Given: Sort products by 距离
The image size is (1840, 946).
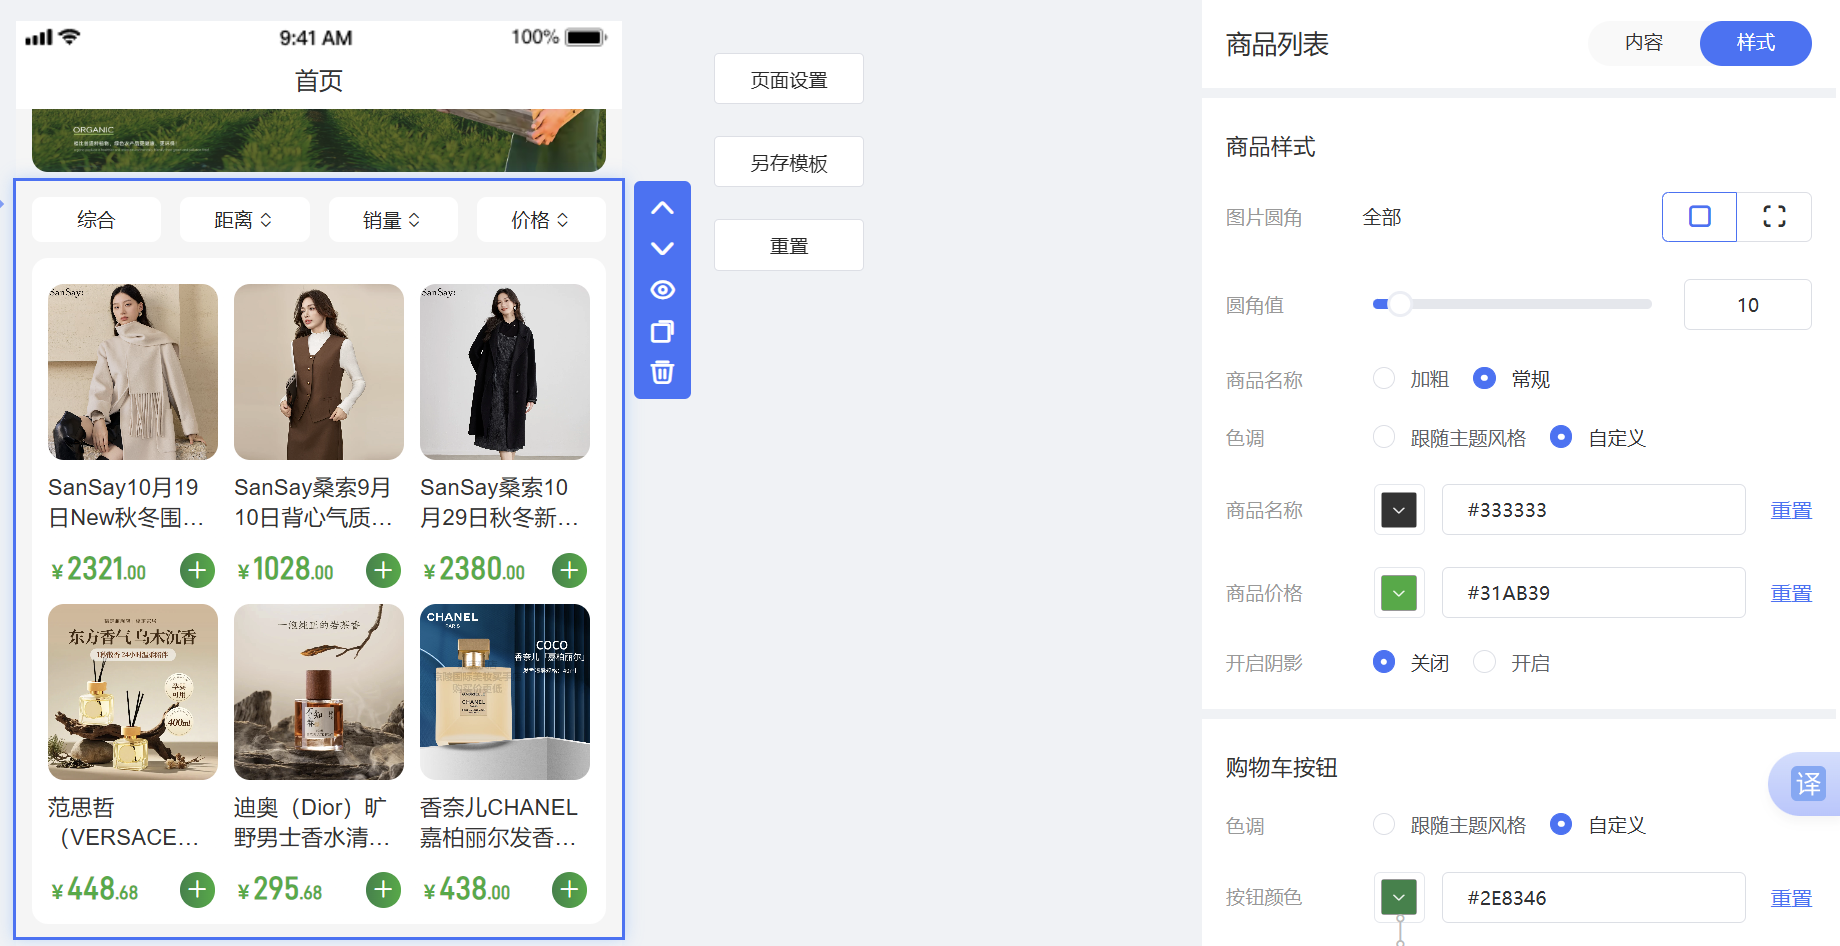Looking at the screenshot, I should coord(244,220).
